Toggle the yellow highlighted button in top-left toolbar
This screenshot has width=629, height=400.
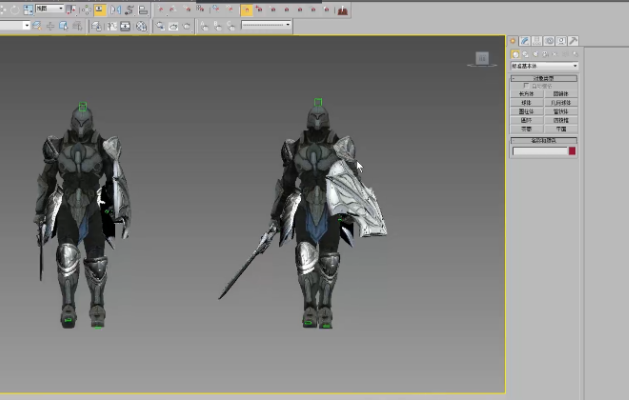(x=100, y=10)
